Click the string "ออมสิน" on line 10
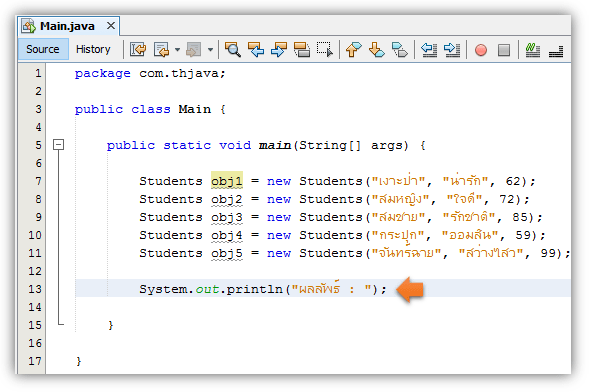This screenshot has height=392, width=591. click(x=470, y=234)
